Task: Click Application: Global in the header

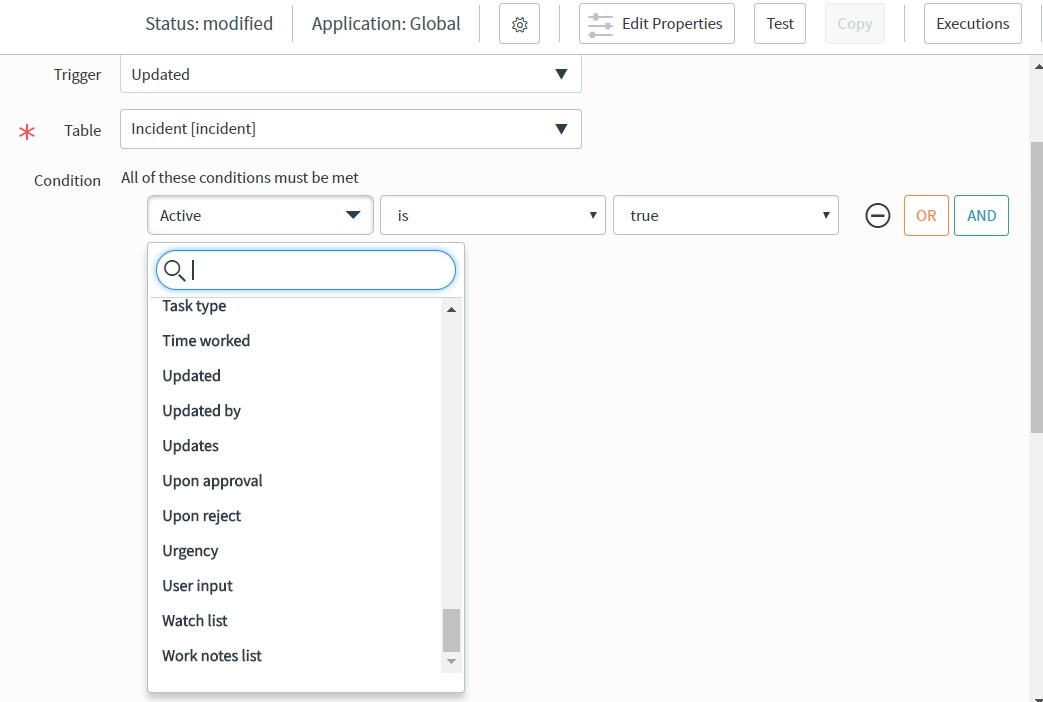Action: [x=386, y=23]
